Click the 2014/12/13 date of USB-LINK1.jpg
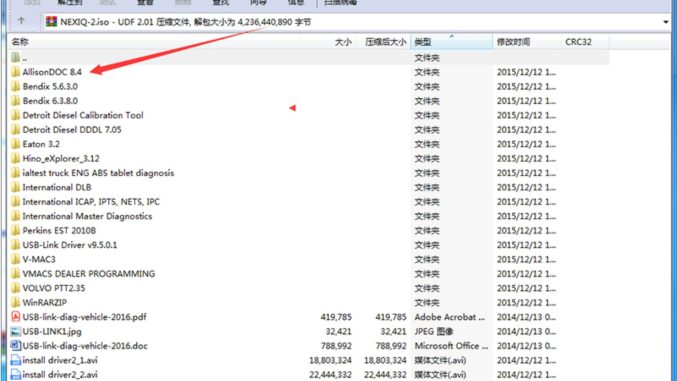The height and width of the screenshot is (381, 678). pyautogui.click(x=526, y=331)
